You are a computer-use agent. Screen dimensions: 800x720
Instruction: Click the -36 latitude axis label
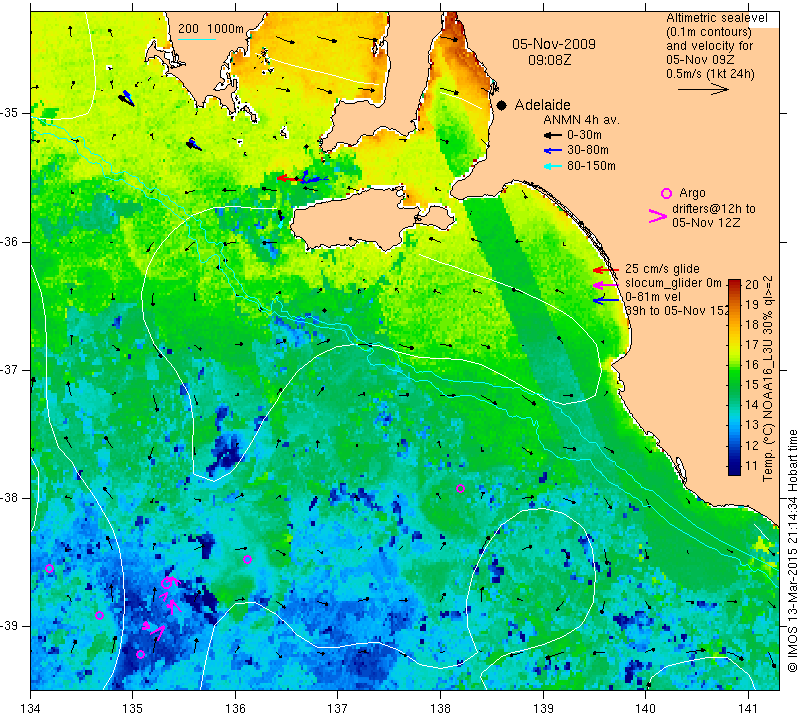(10, 241)
